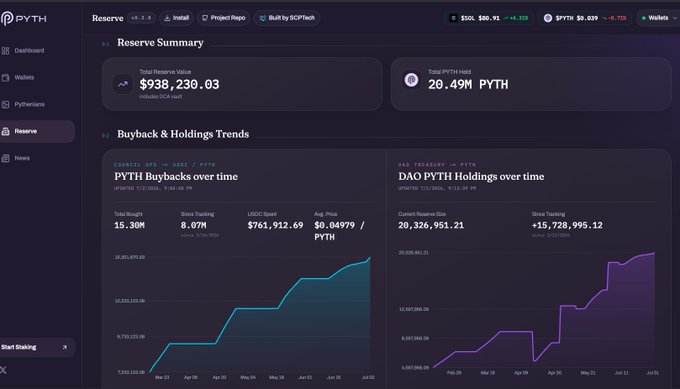This screenshot has height=389, width=680.
Task: Click the Since Tracking 8.07M value
Action: 193,225
